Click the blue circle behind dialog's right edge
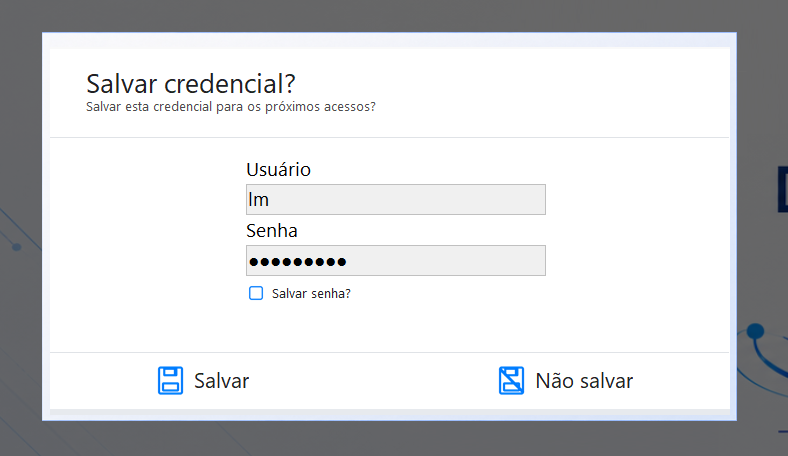 pos(755,331)
